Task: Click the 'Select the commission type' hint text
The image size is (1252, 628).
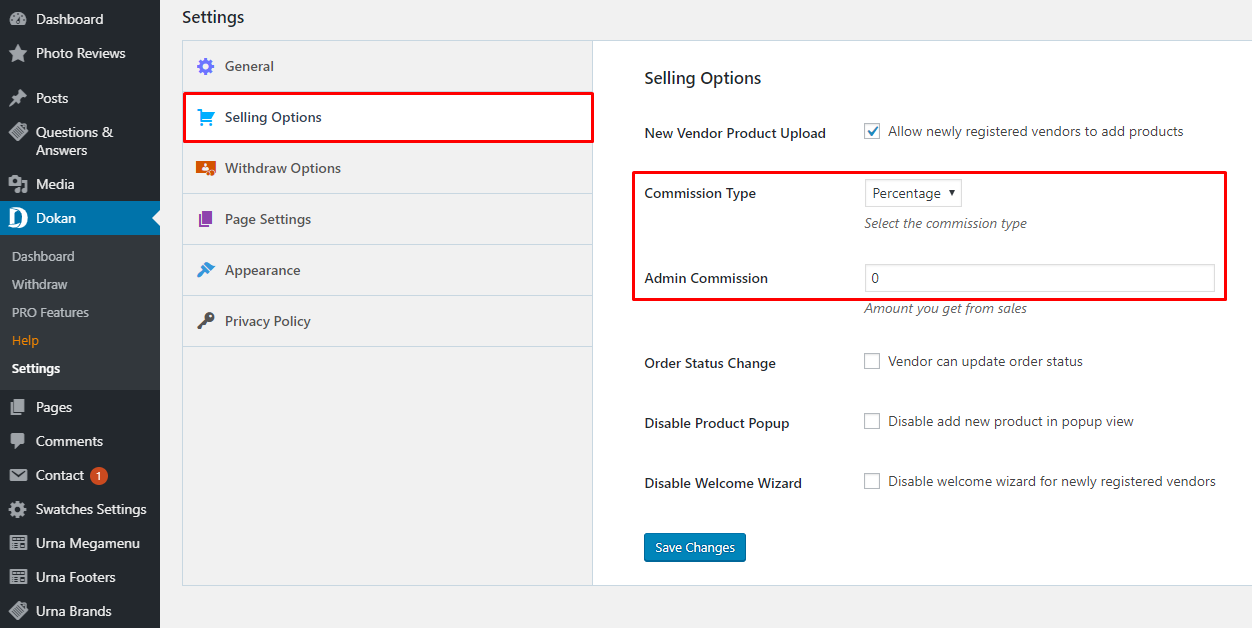Action: pyautogui.click(x=945, y=223)
